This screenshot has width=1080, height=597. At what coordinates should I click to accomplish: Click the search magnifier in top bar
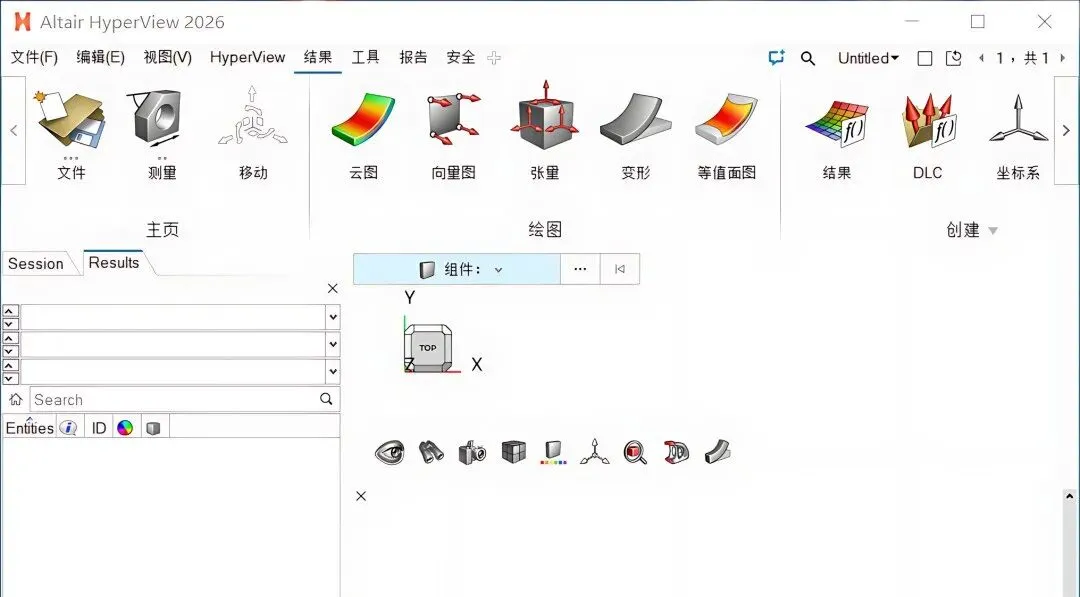coord(808,59)
